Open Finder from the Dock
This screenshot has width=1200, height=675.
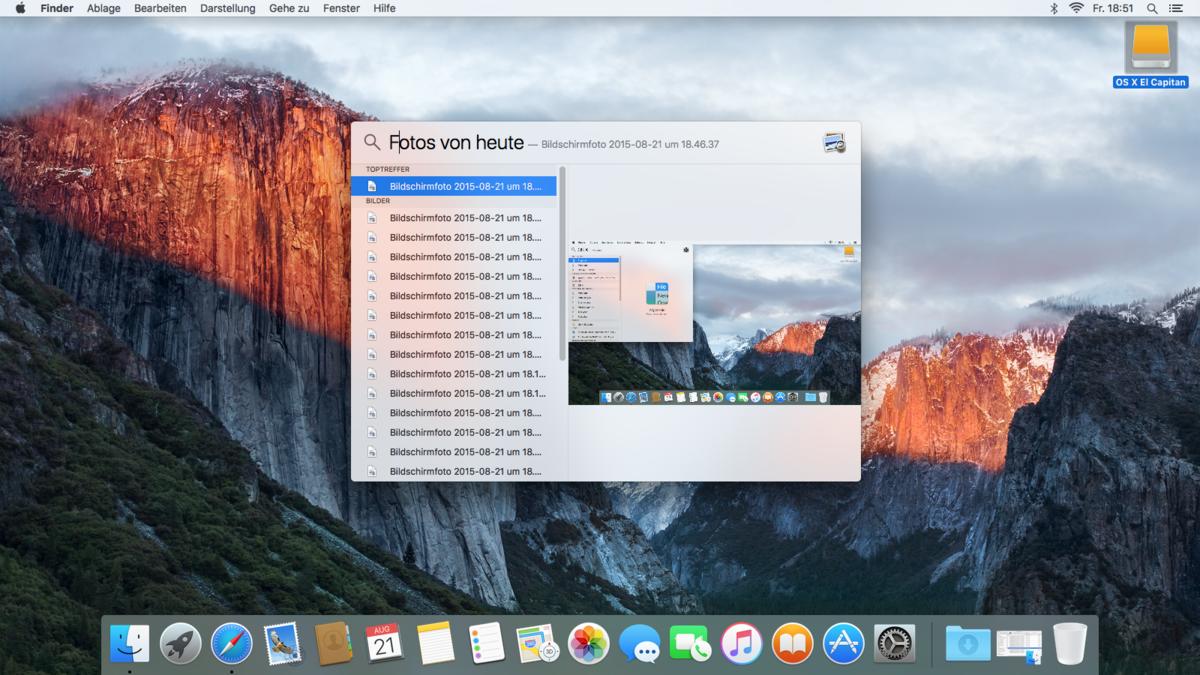129,644
